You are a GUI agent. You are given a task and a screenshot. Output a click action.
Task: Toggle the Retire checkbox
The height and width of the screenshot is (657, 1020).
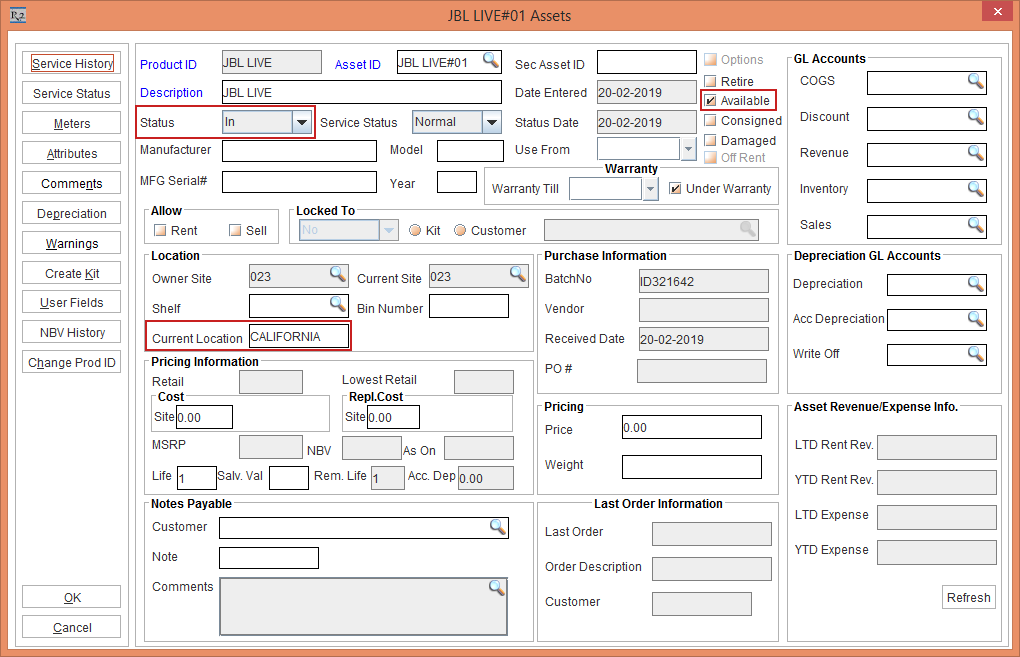pyautogui.click(x=710, y=81)
